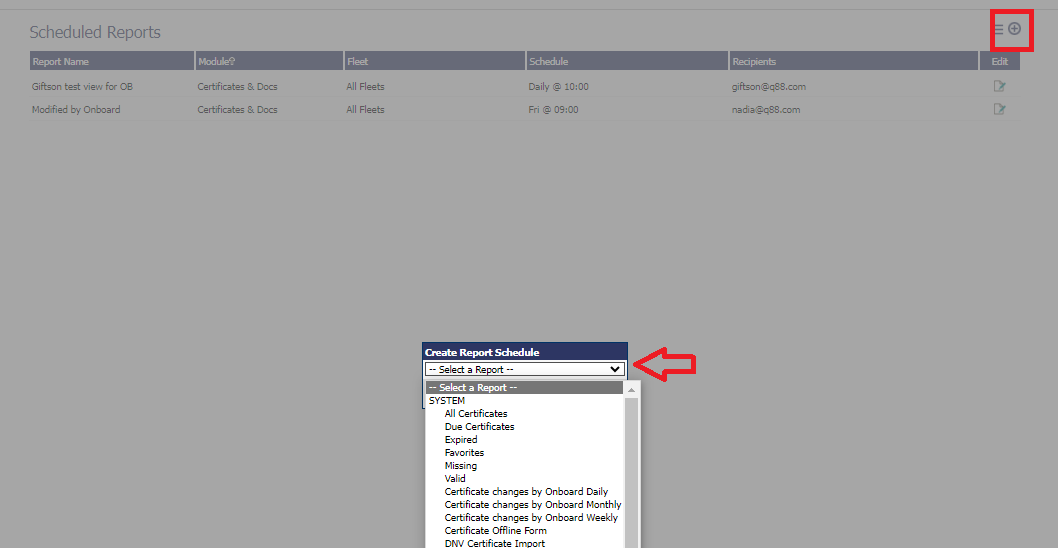Sort by Recipients column header
Image resolution: width=1058 pixels, height=548 pixels.
(x=854, y=61)
